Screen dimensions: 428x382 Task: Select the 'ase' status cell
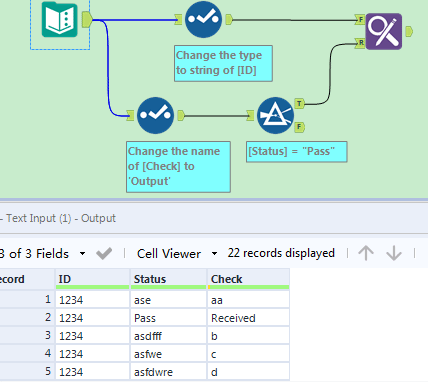click(168, 300)
